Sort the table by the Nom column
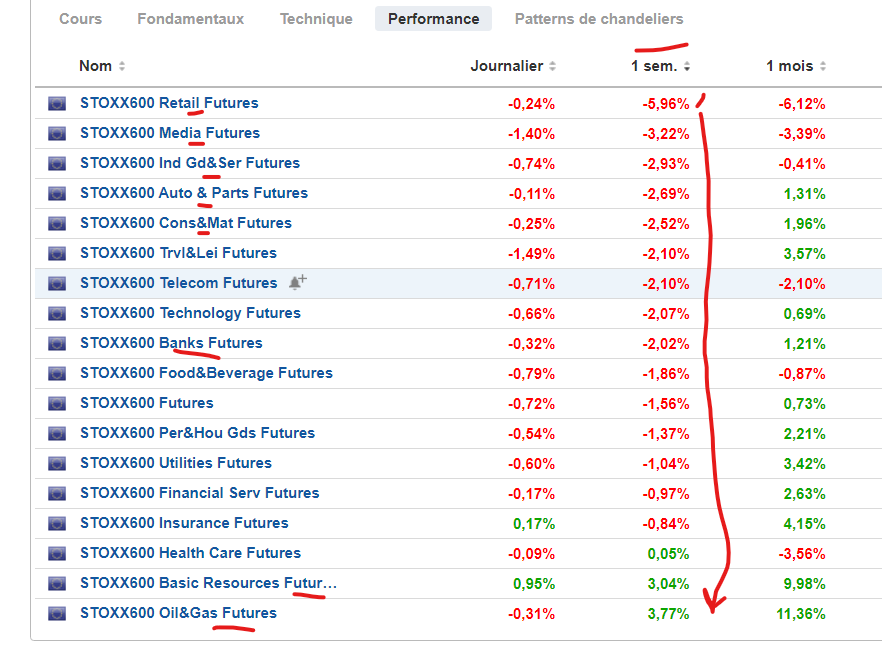Image resolution: width=882 pixels, height=672 pixels. [x=102, y=66]
